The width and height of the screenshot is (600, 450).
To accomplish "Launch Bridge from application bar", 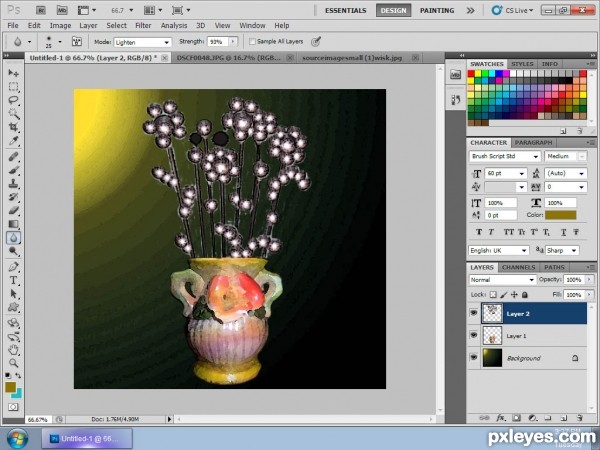I will [41, 10].
